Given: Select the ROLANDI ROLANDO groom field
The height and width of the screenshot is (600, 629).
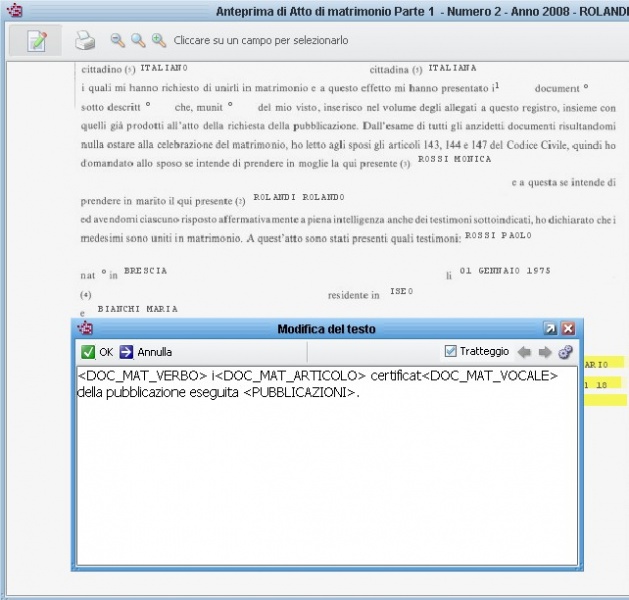Looking at the screenshot, I should click(299, 197).
